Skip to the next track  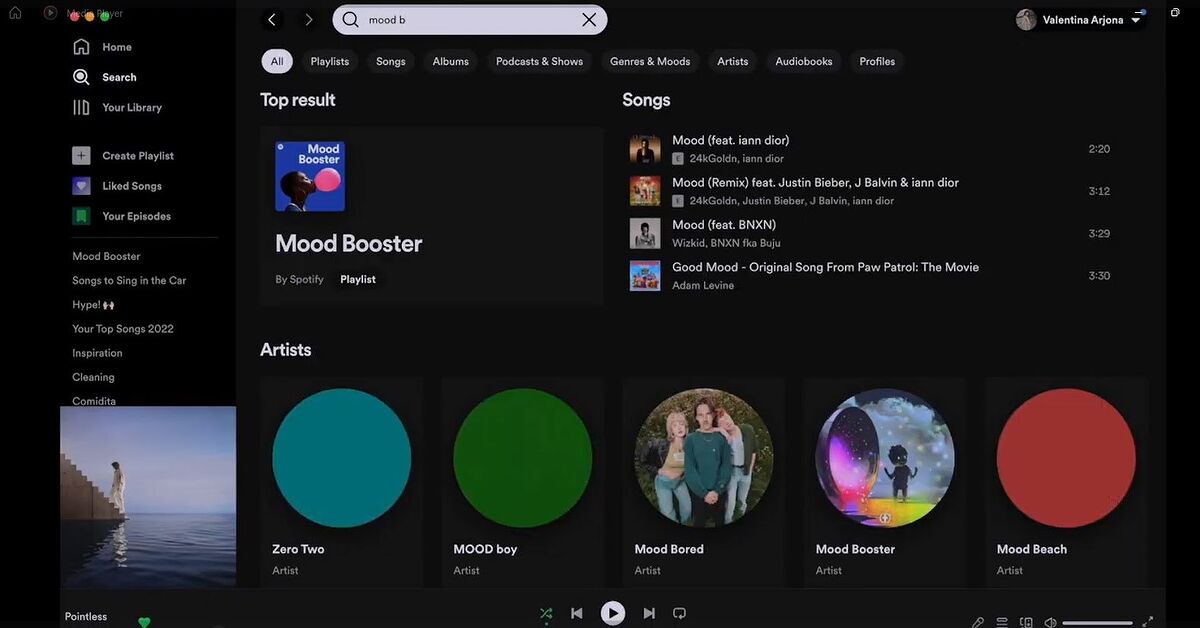point(649,613)
